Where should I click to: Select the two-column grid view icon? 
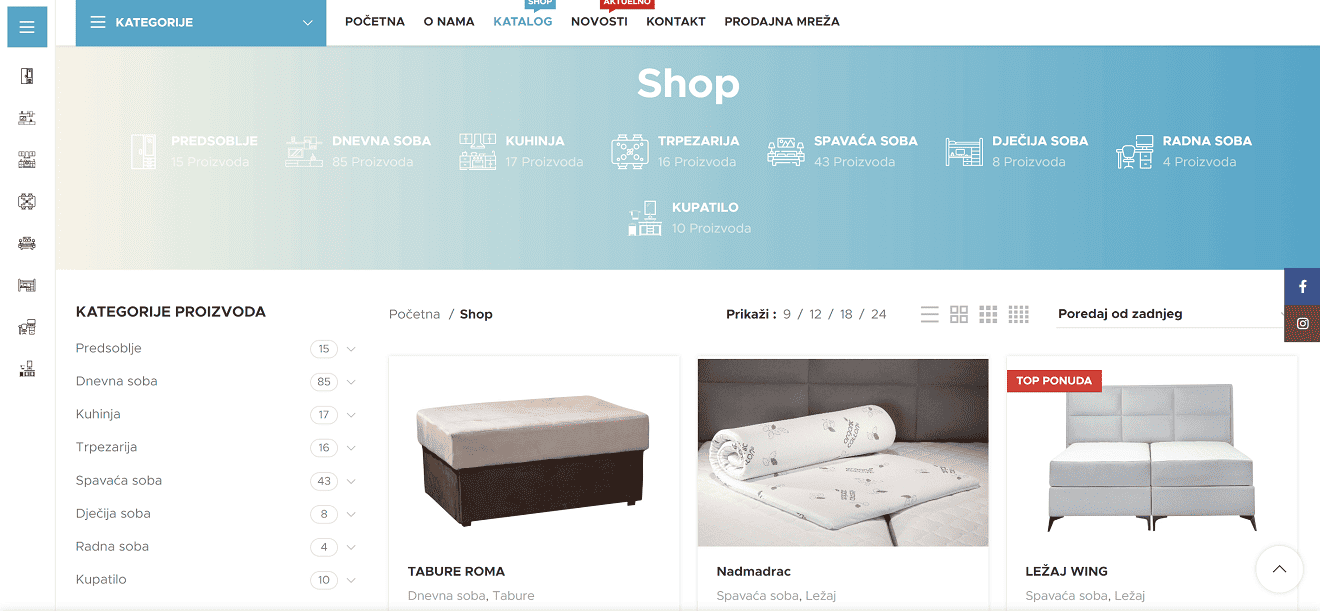[959, 314]
